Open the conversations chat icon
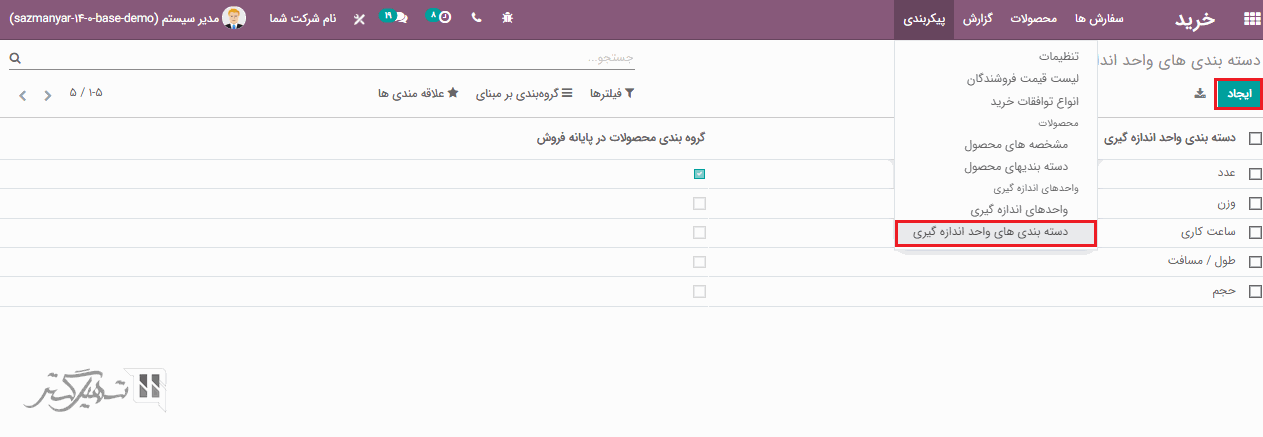Screen dimensions: 1263x437 pyautogui.click(x=399, y=19)
